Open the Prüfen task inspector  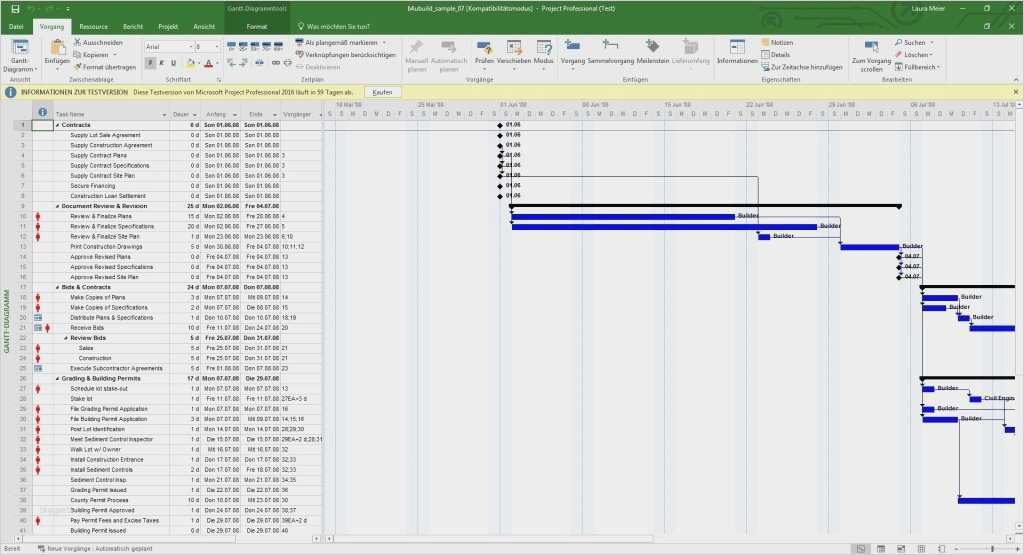(484, 54)
